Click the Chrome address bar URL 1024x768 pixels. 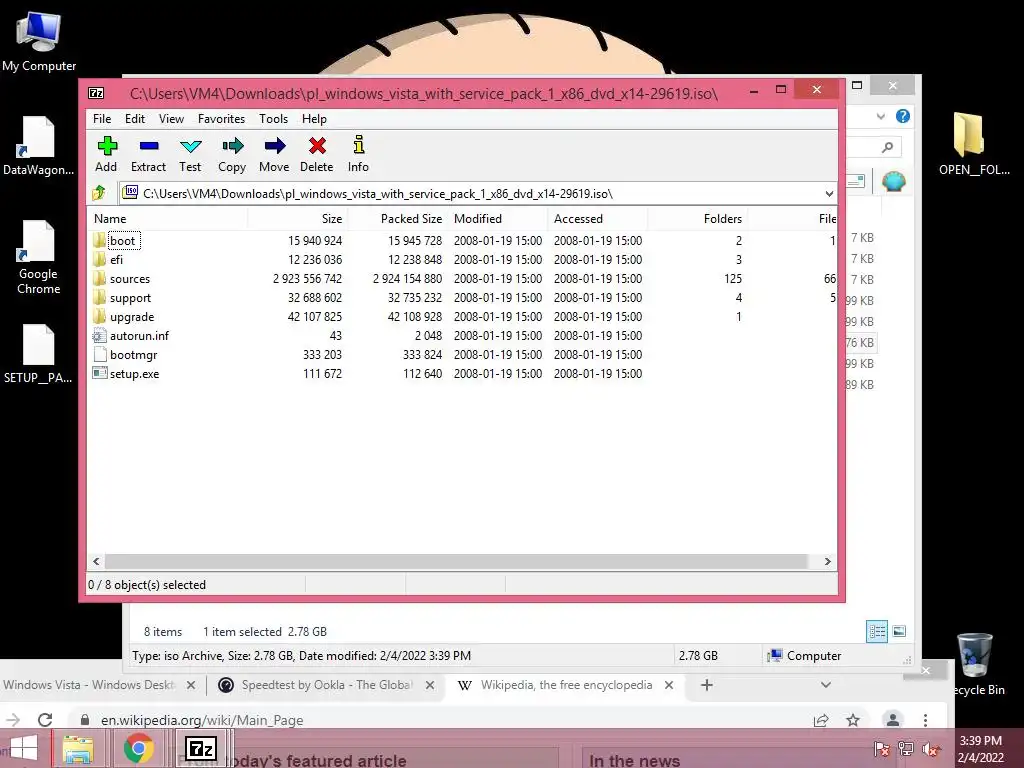click(x=202, y=720)
